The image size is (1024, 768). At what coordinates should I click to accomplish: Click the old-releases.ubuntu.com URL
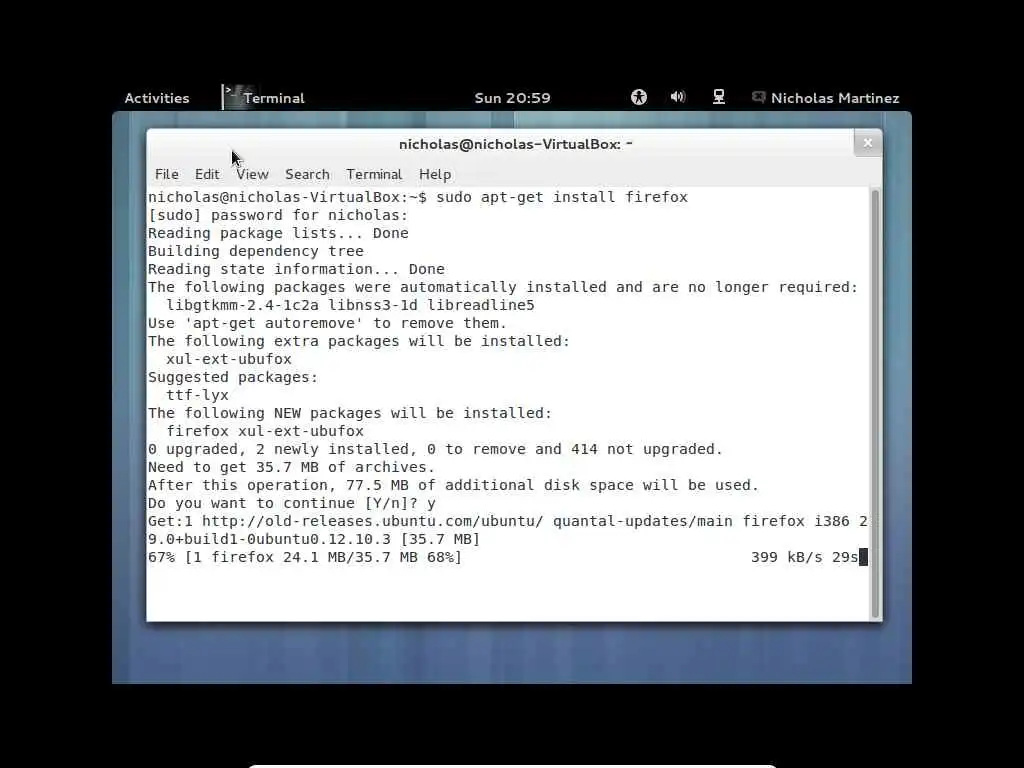tap(372, 521)
